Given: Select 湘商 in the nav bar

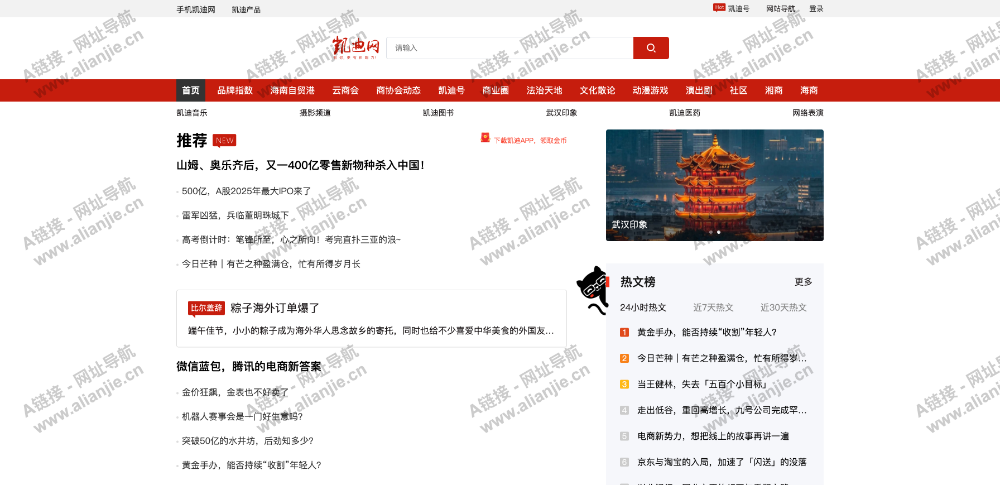Looking at the screenshot, I should pos(774,91).
